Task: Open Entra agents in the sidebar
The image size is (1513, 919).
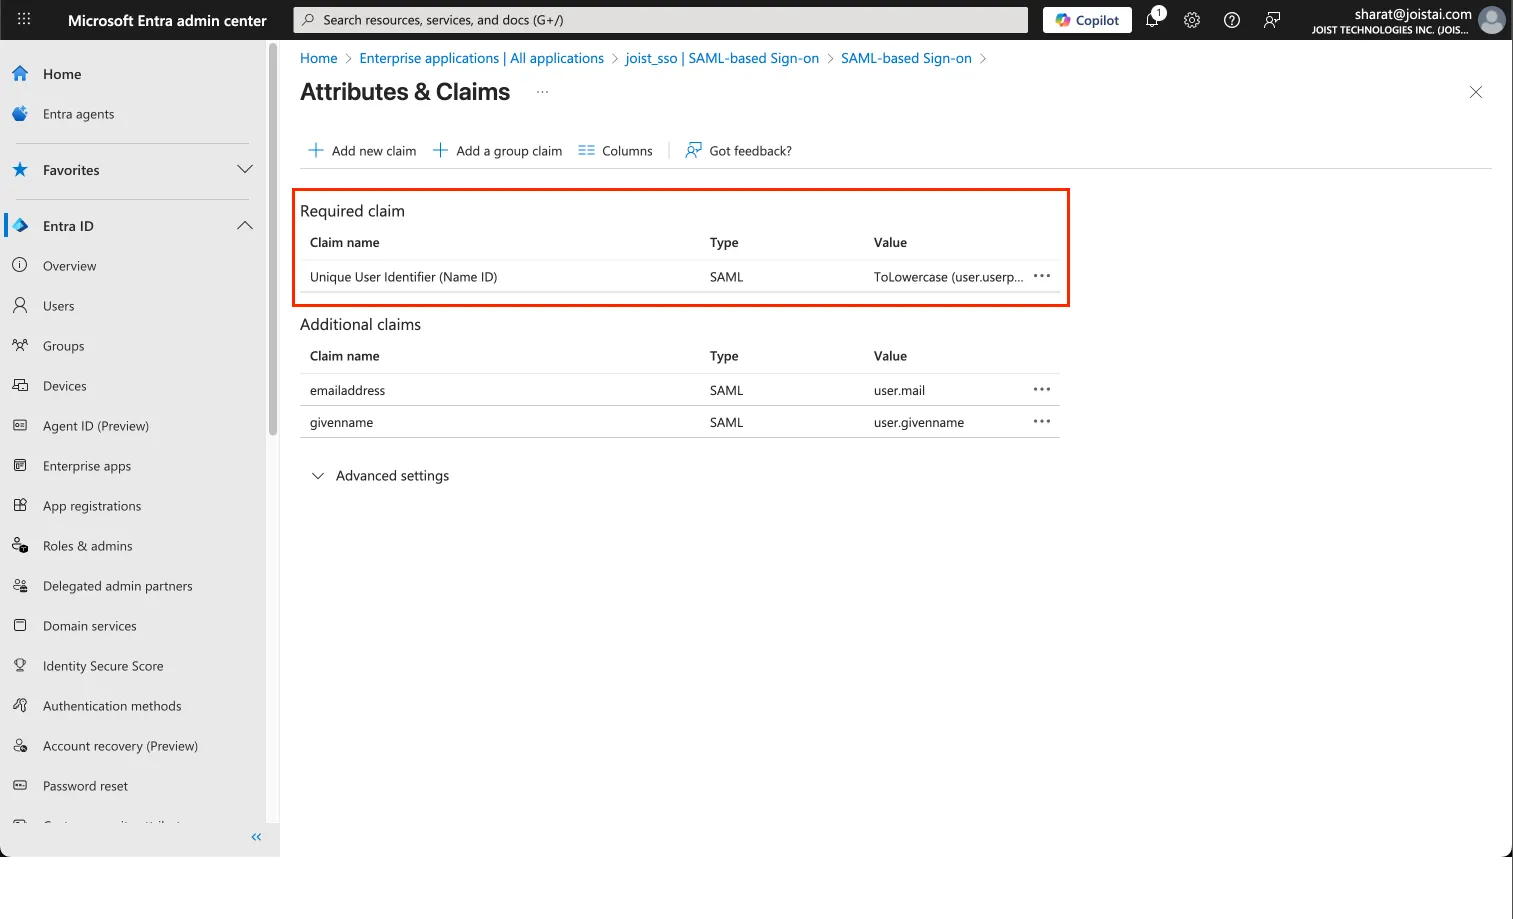Action: [78, 114]
